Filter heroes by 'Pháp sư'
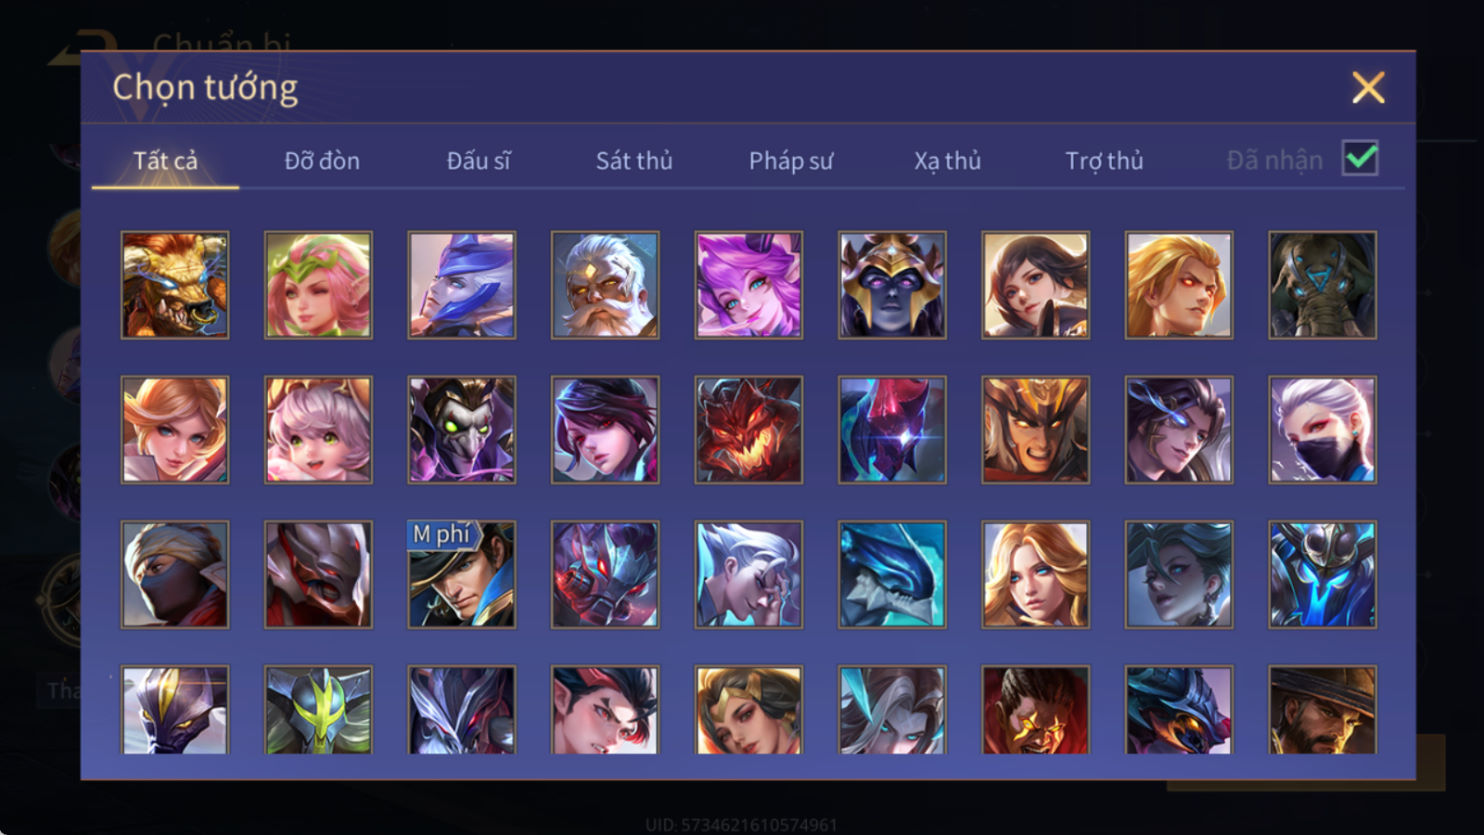The image size is (1484, 835). point(791,160)
